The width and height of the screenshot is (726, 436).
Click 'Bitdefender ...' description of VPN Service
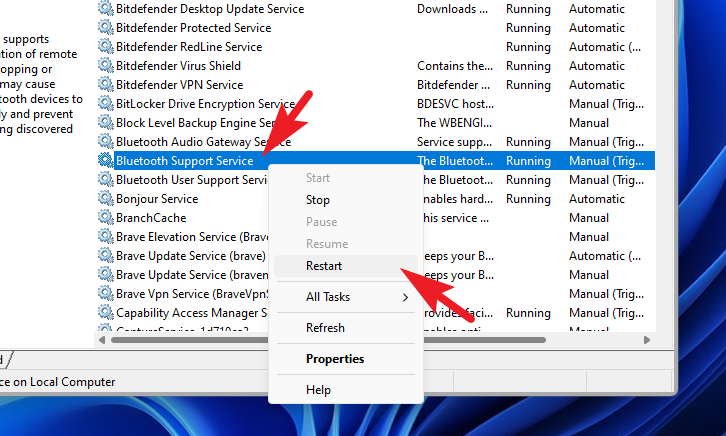453,85
